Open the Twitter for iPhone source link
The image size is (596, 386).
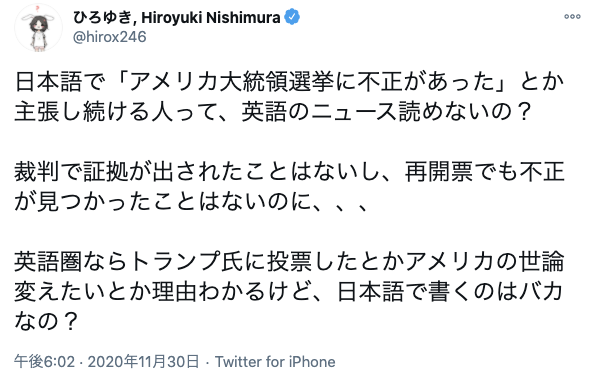[275, 361]
